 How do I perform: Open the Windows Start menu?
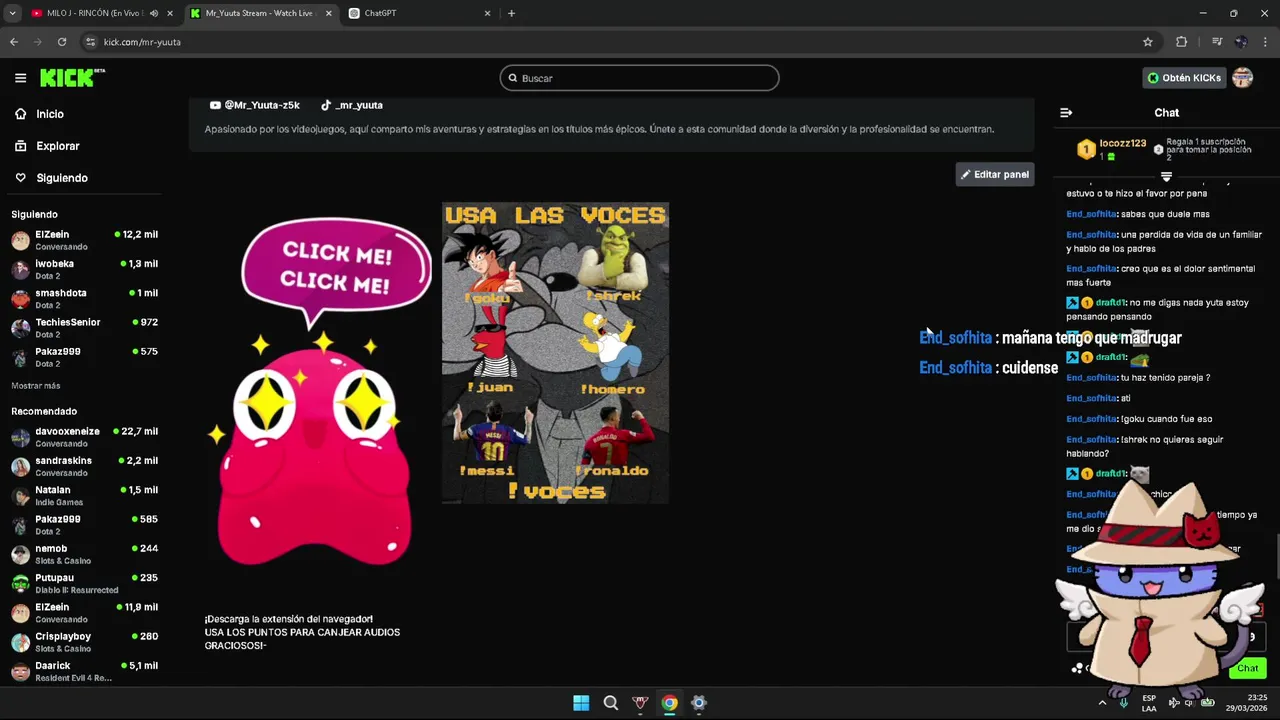(581, 703)
